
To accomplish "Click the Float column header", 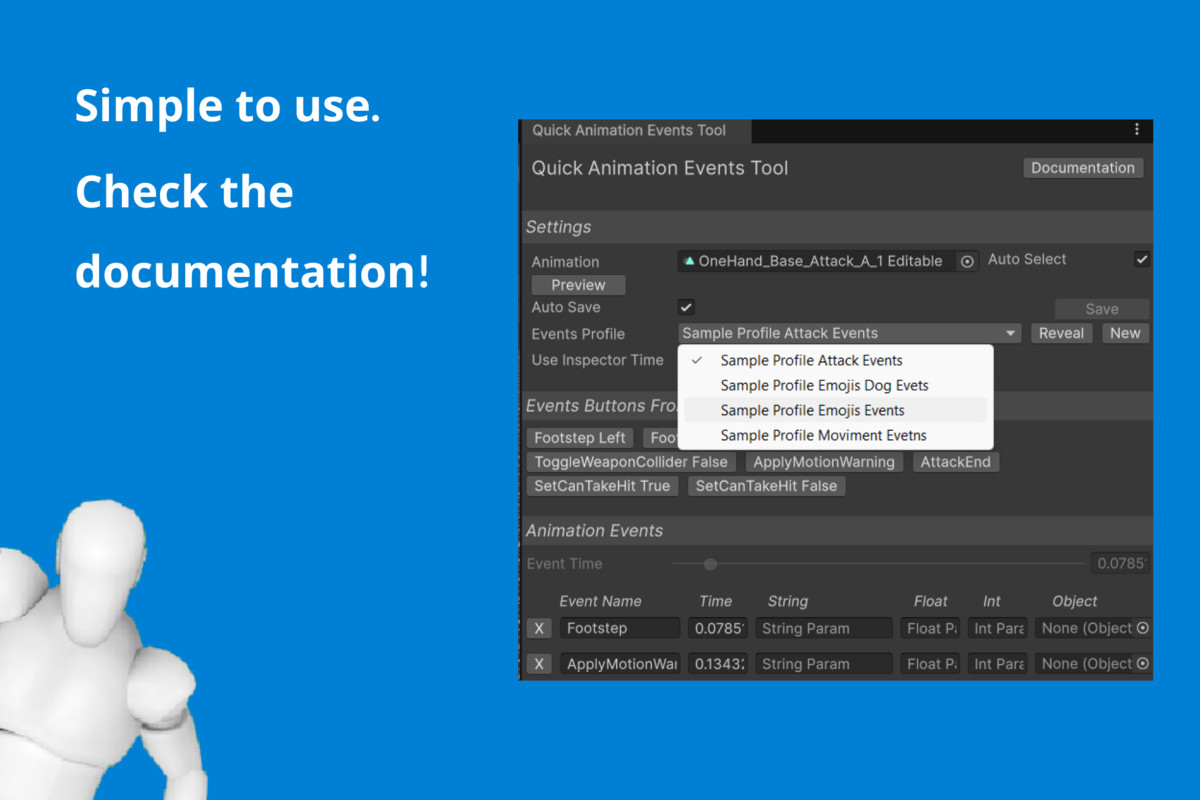I will (x=930, y=601).
